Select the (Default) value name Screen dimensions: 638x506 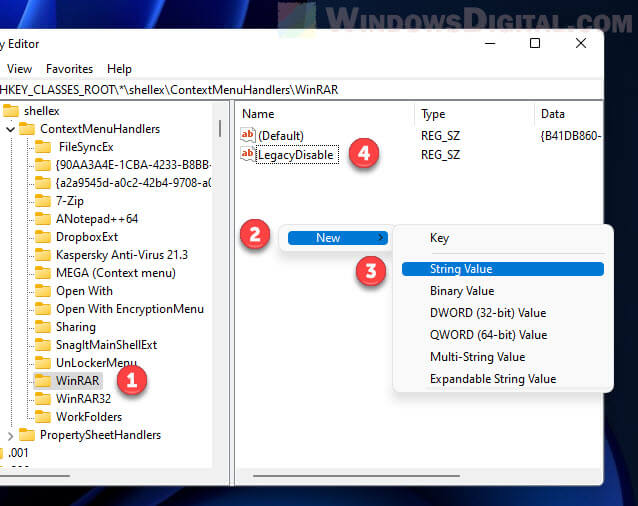coord(281,135)
